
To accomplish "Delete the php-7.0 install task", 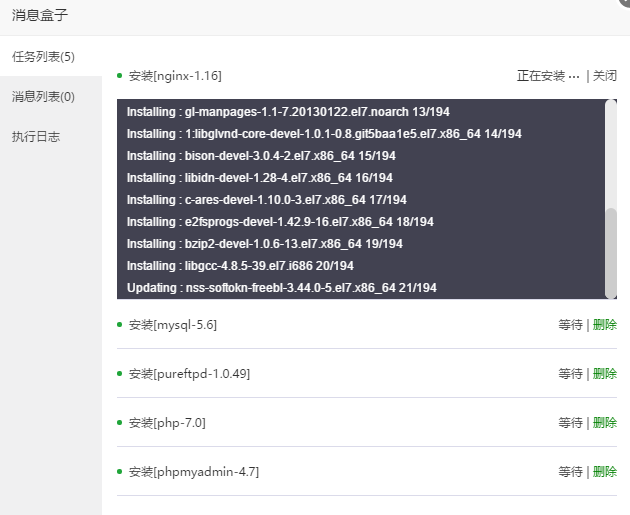I will pos(605,423).
